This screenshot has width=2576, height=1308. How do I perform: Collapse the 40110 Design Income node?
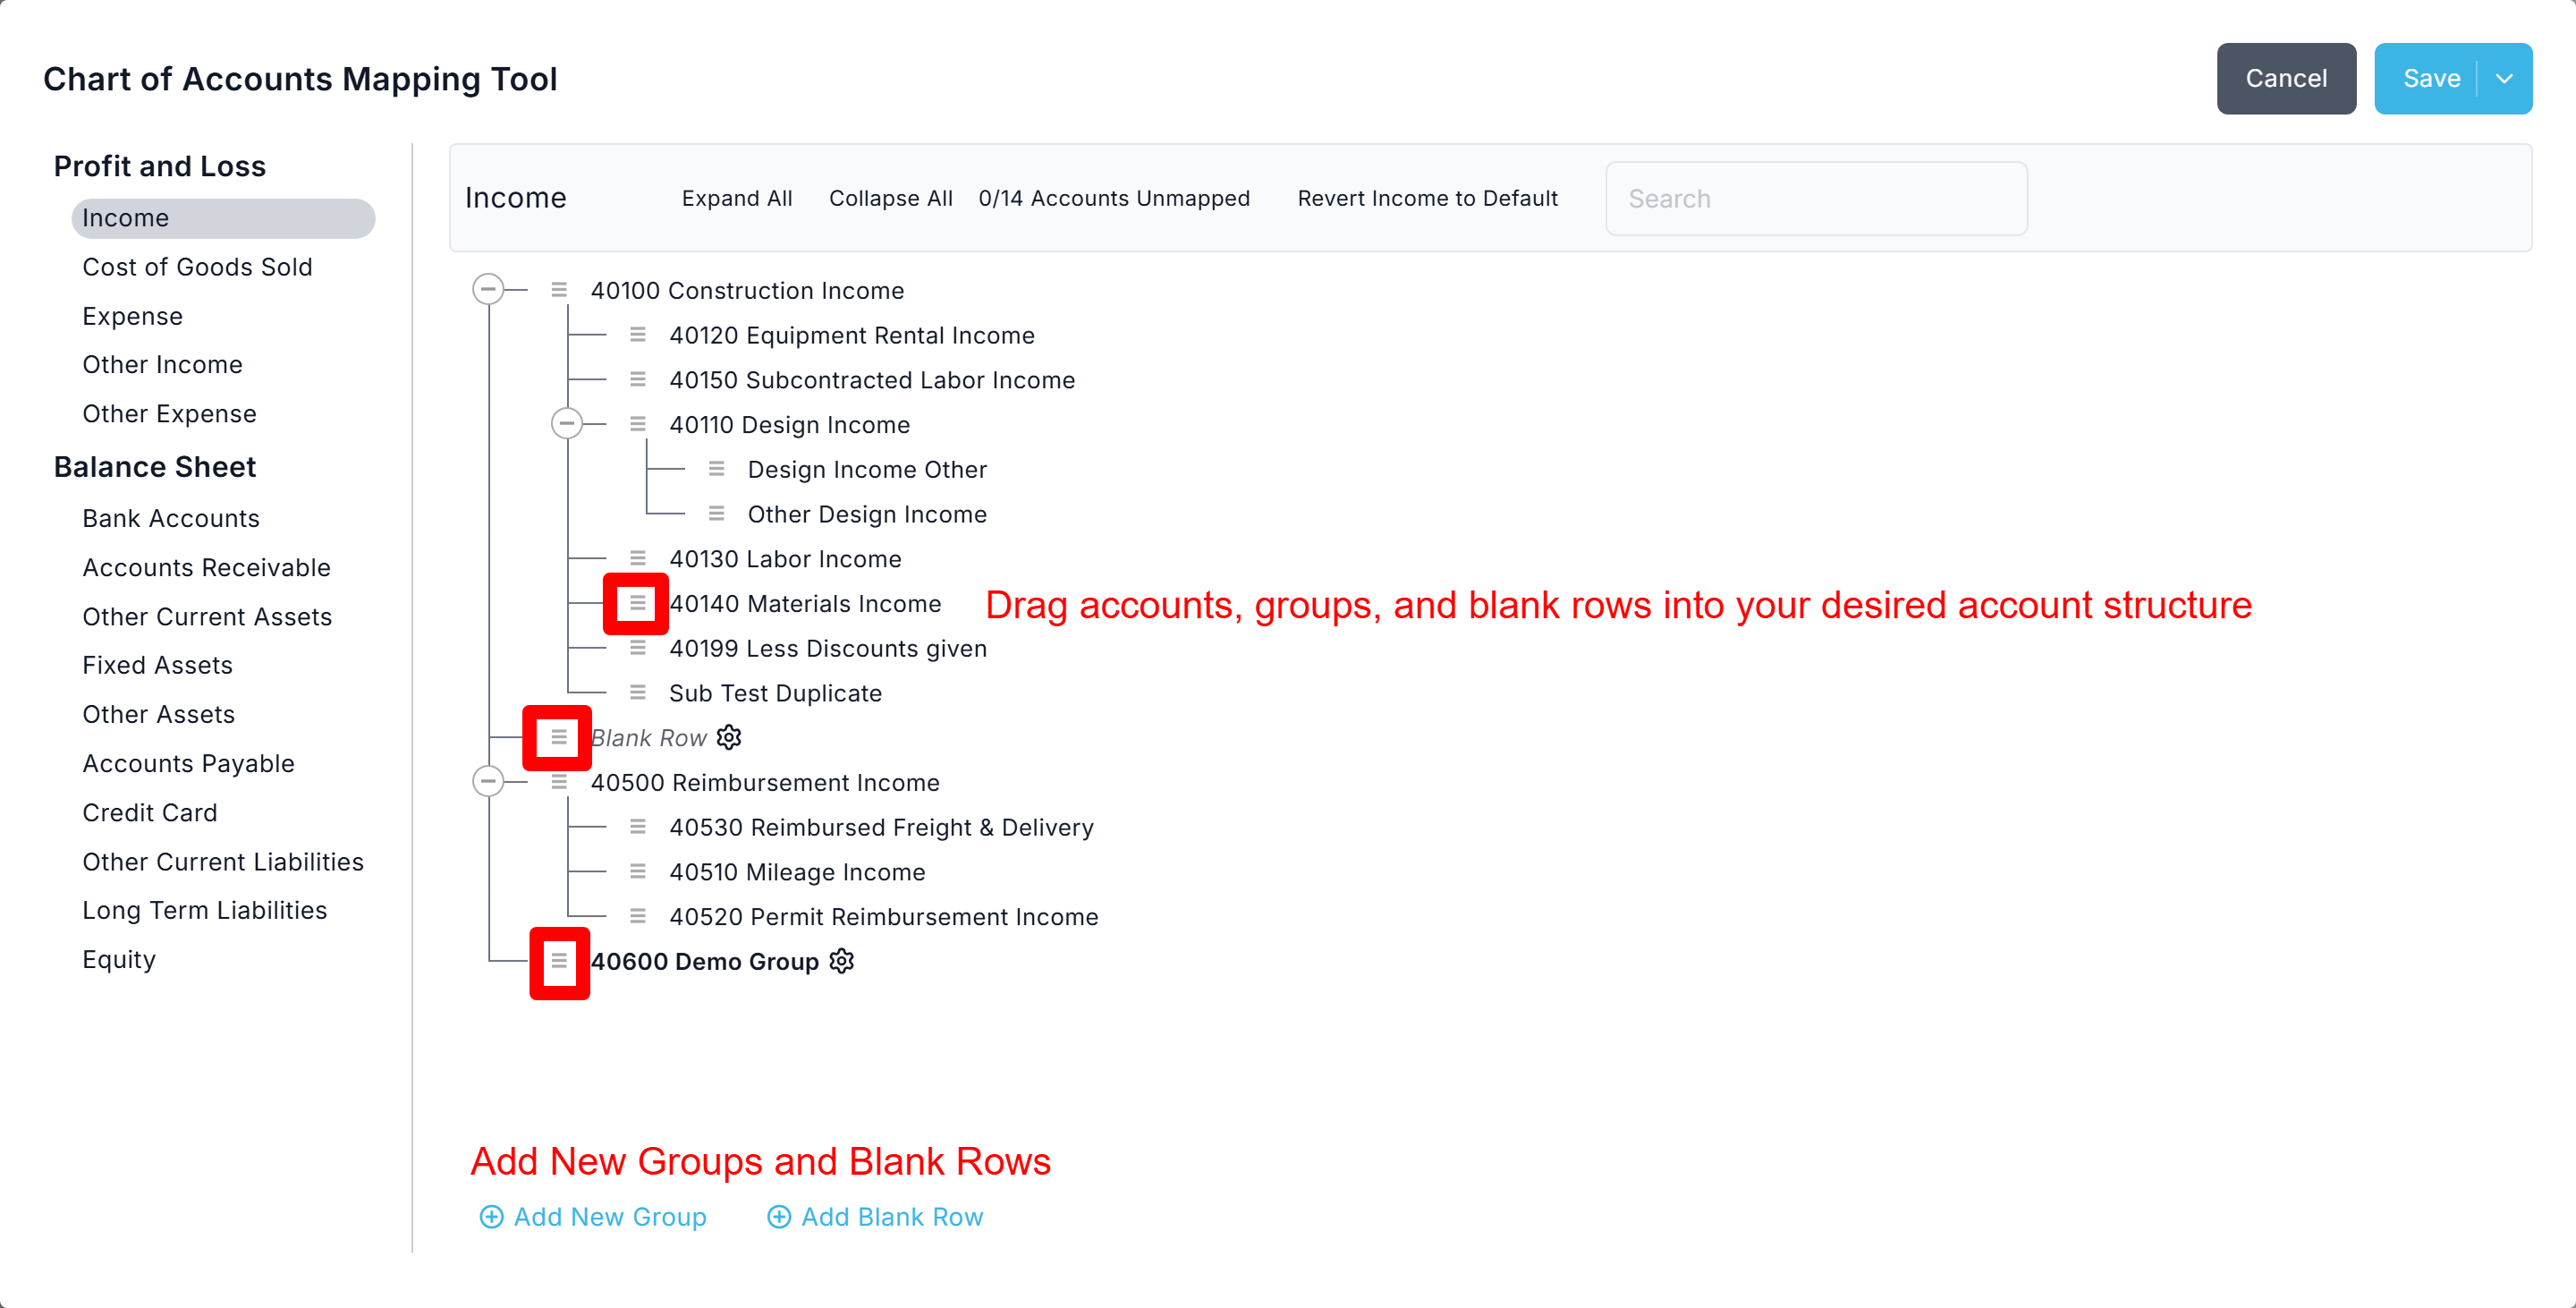tap(567, 424)
